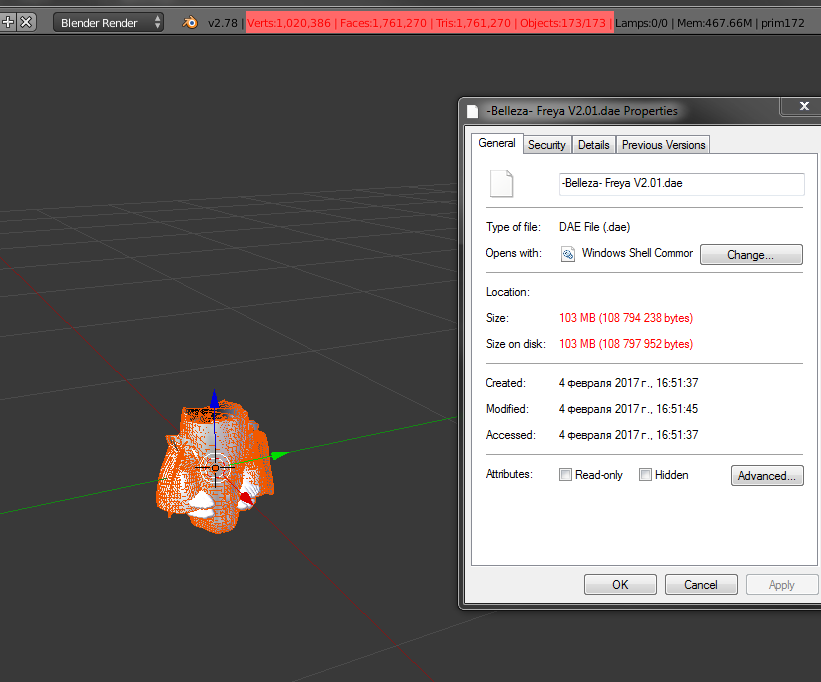This screenshot has width=821, height=682.
Task: Click the Windows Shell Common text
Action: coord(637,253)
